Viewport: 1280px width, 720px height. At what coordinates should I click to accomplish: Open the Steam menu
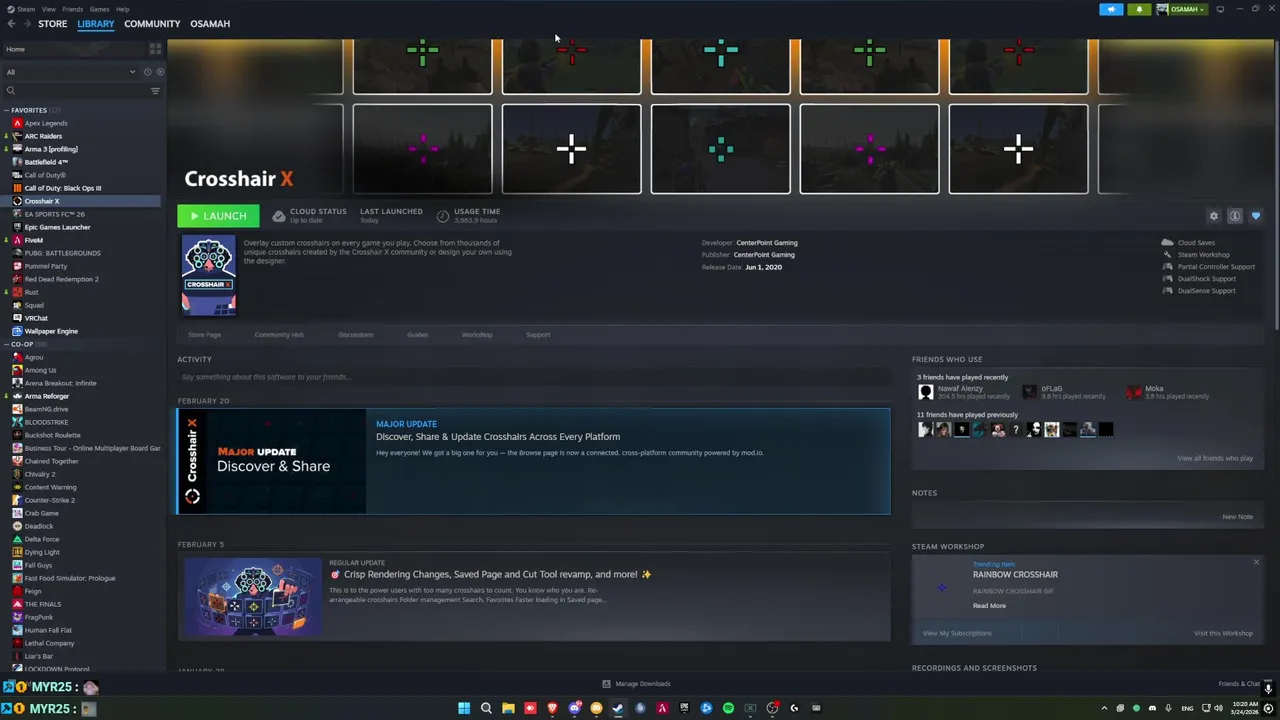click(26, 9)
